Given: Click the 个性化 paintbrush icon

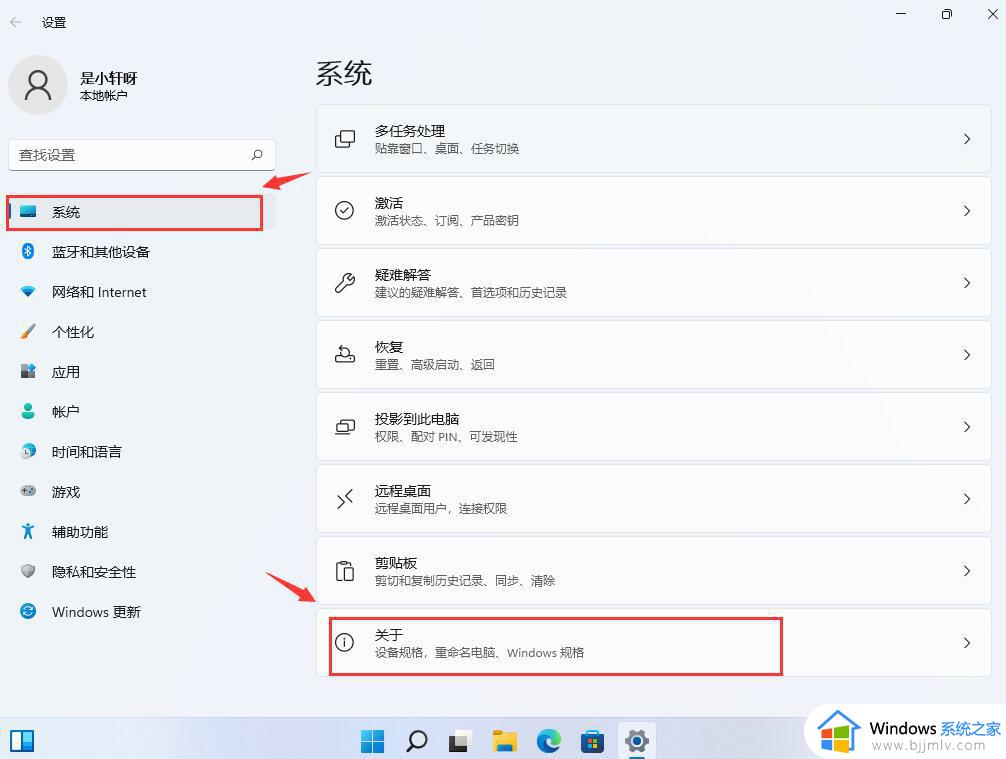Looking at the screenshot, I should point(28,331).
